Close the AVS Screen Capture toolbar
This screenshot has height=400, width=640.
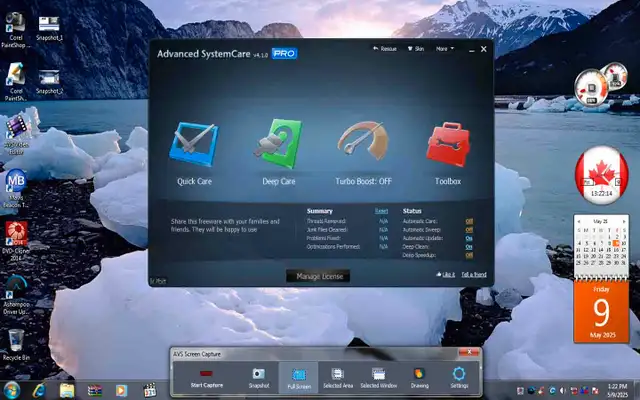point(469,352)
